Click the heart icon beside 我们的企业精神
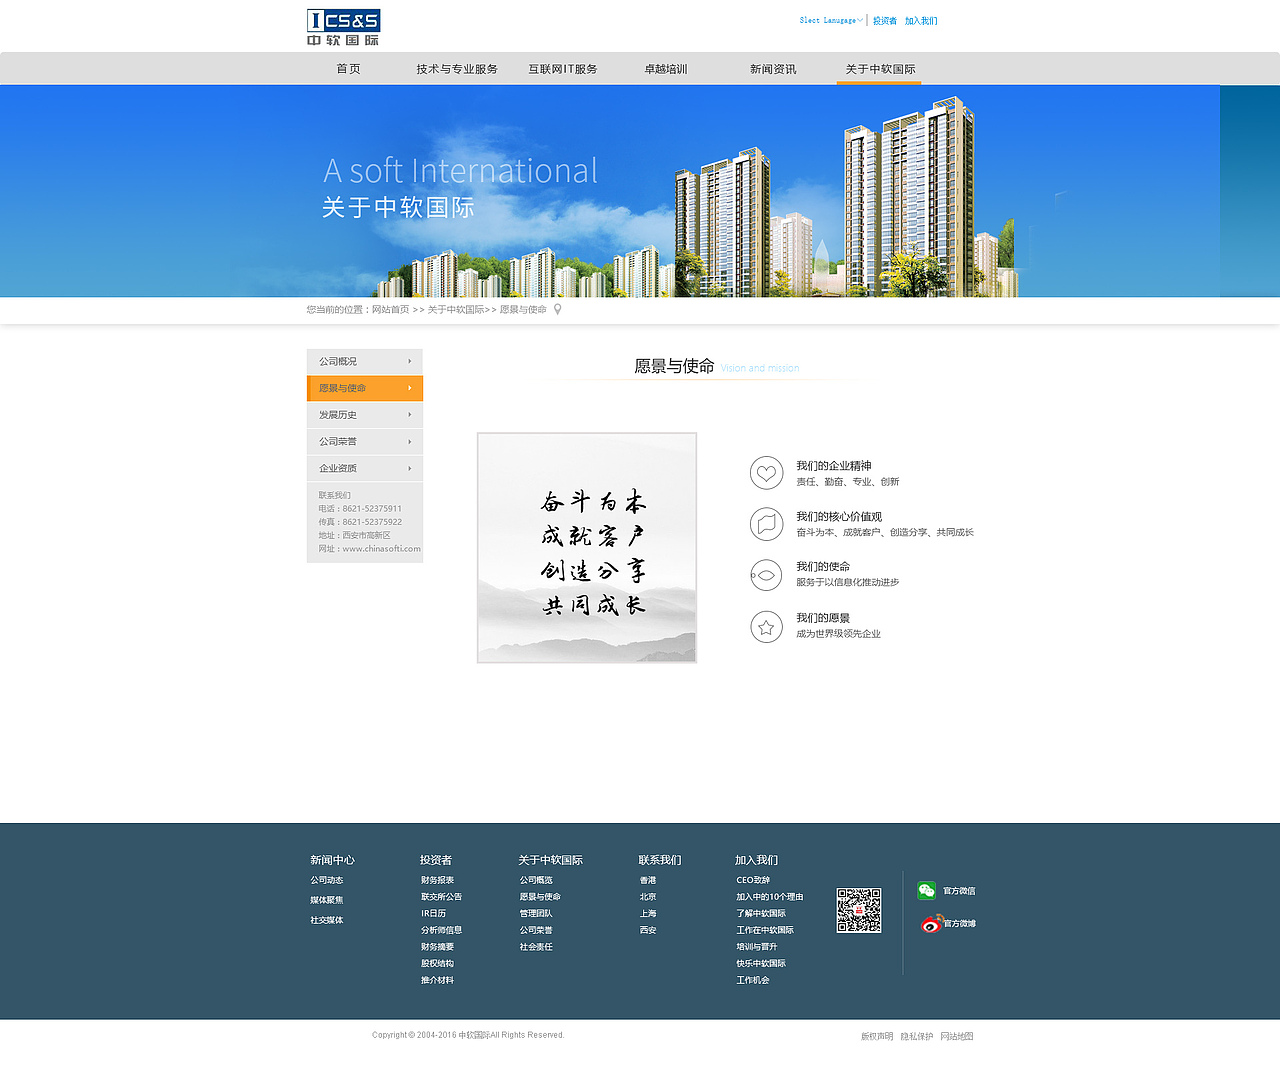 [x=766, y=472]
